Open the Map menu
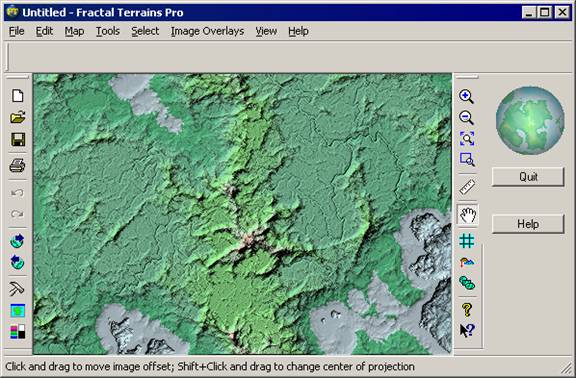Image resolution: width=576 pixels, height=378 pixels. point(74,31)
